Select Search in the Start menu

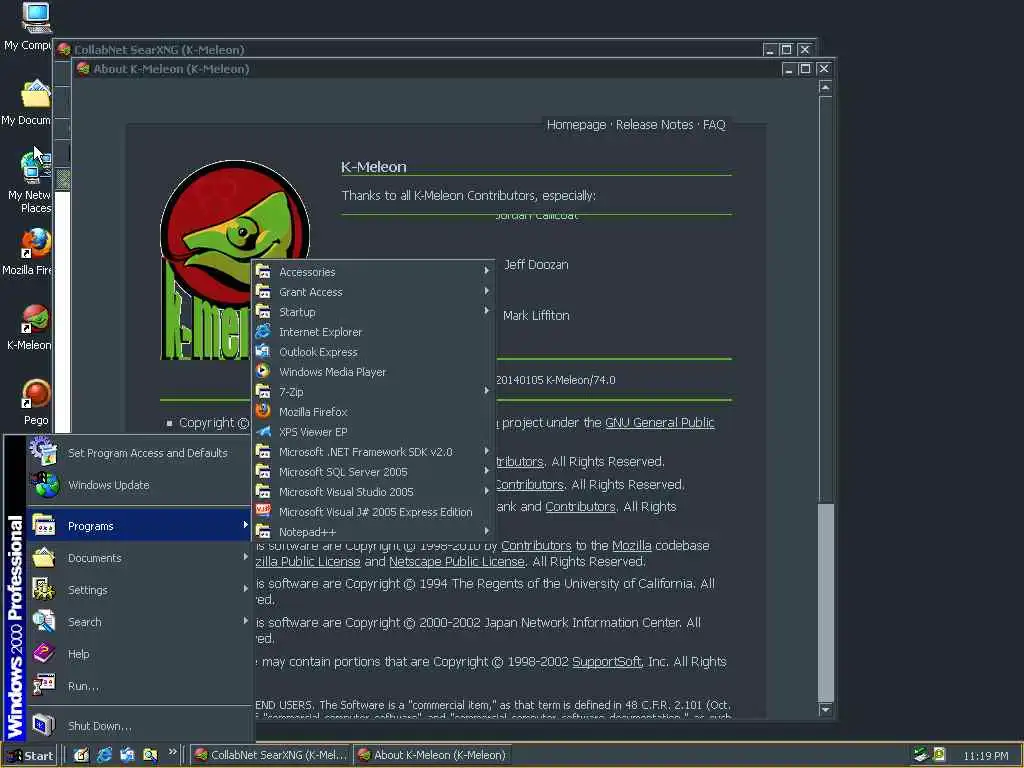click(139, 622)
